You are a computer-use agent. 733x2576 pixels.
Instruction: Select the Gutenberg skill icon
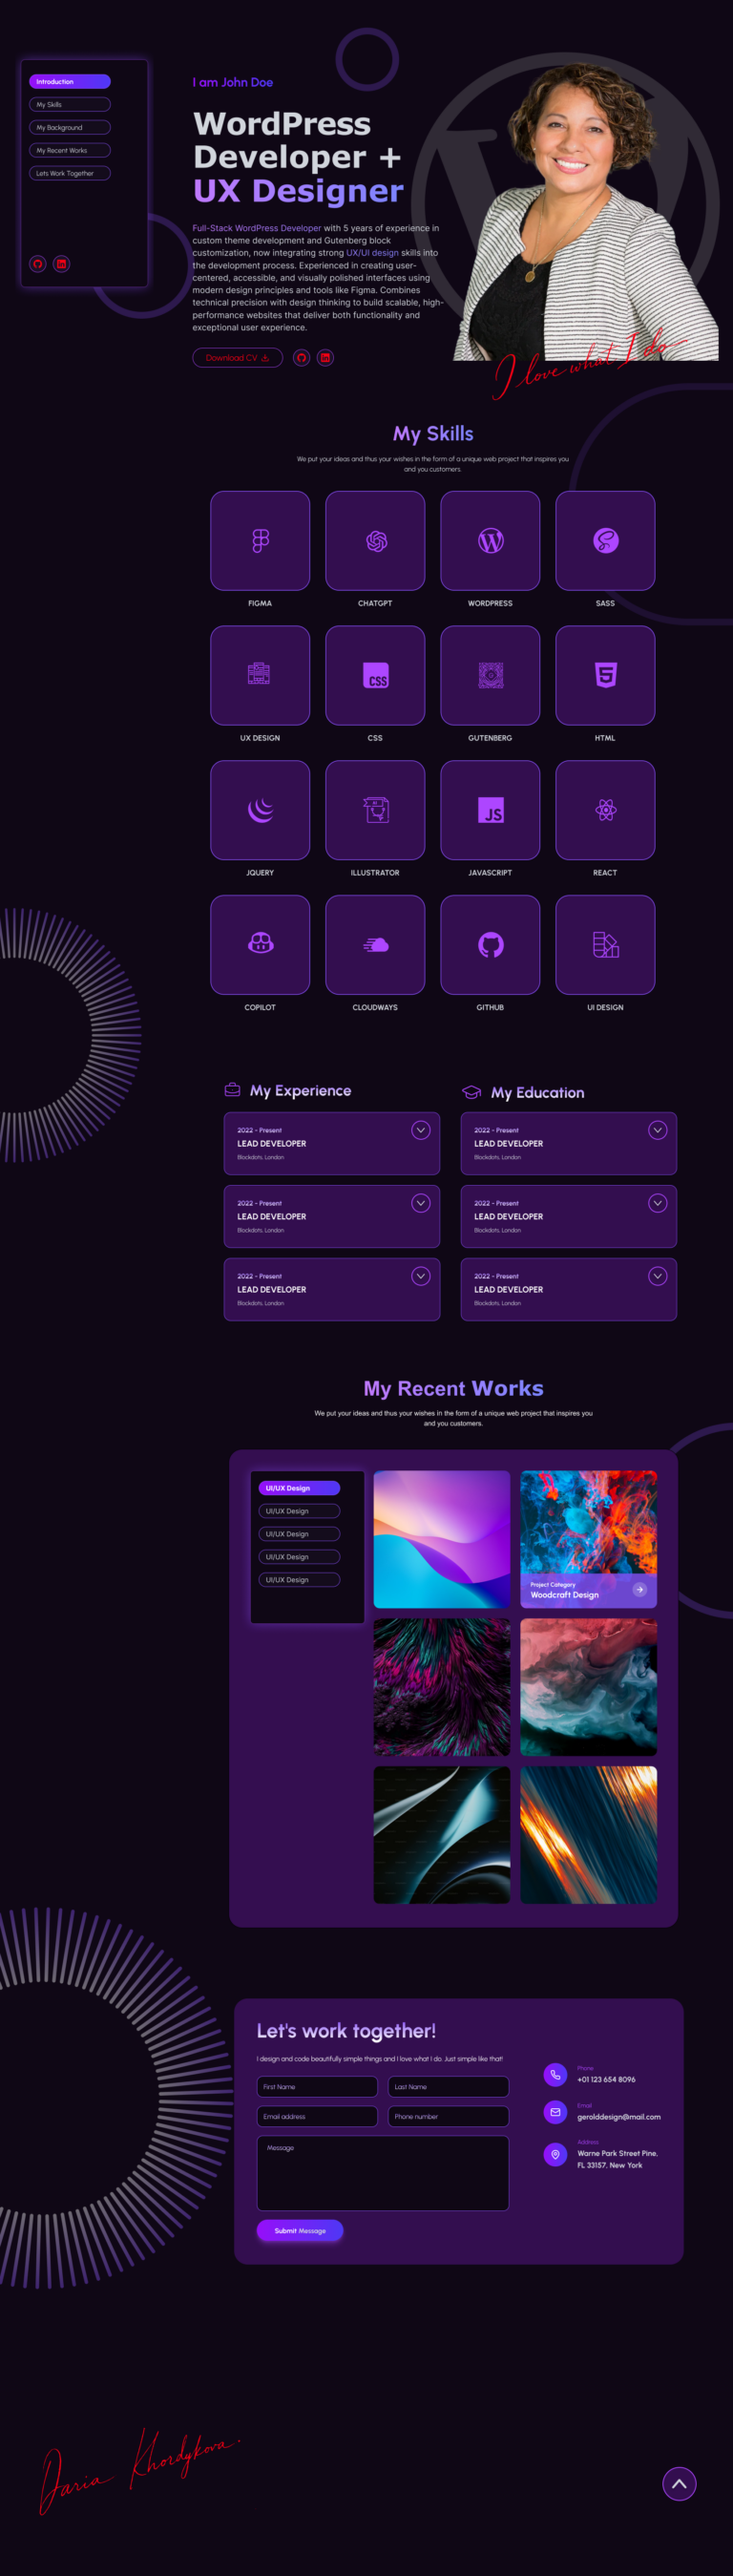click(x=490, y=675)
